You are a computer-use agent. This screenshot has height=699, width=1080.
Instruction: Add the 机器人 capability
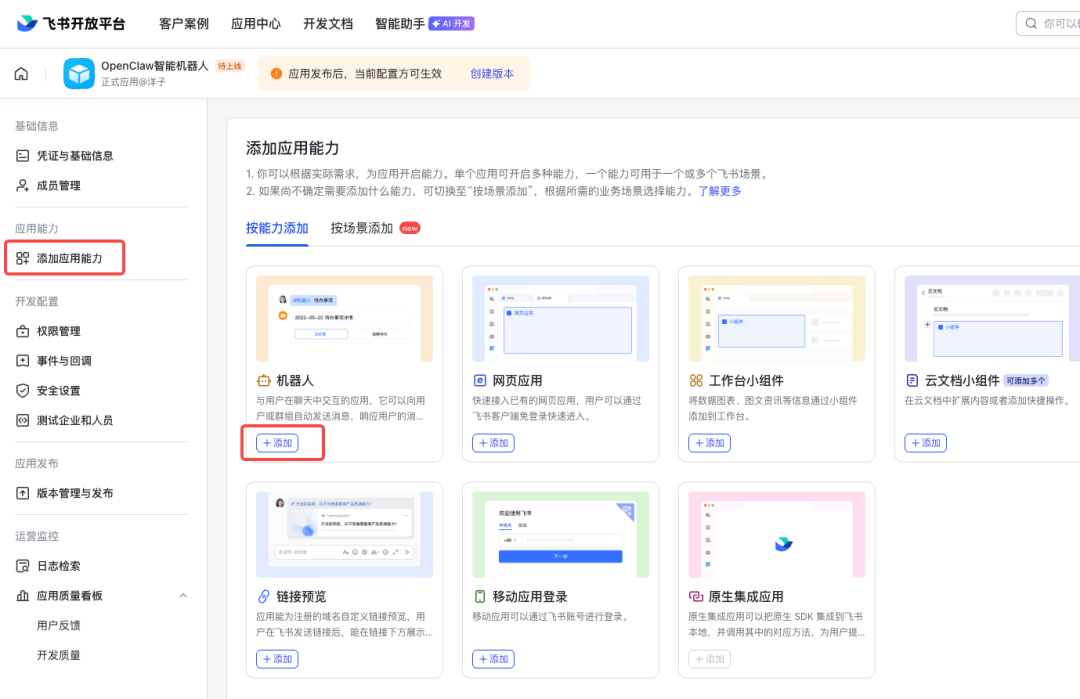click(x=277, y=443)
